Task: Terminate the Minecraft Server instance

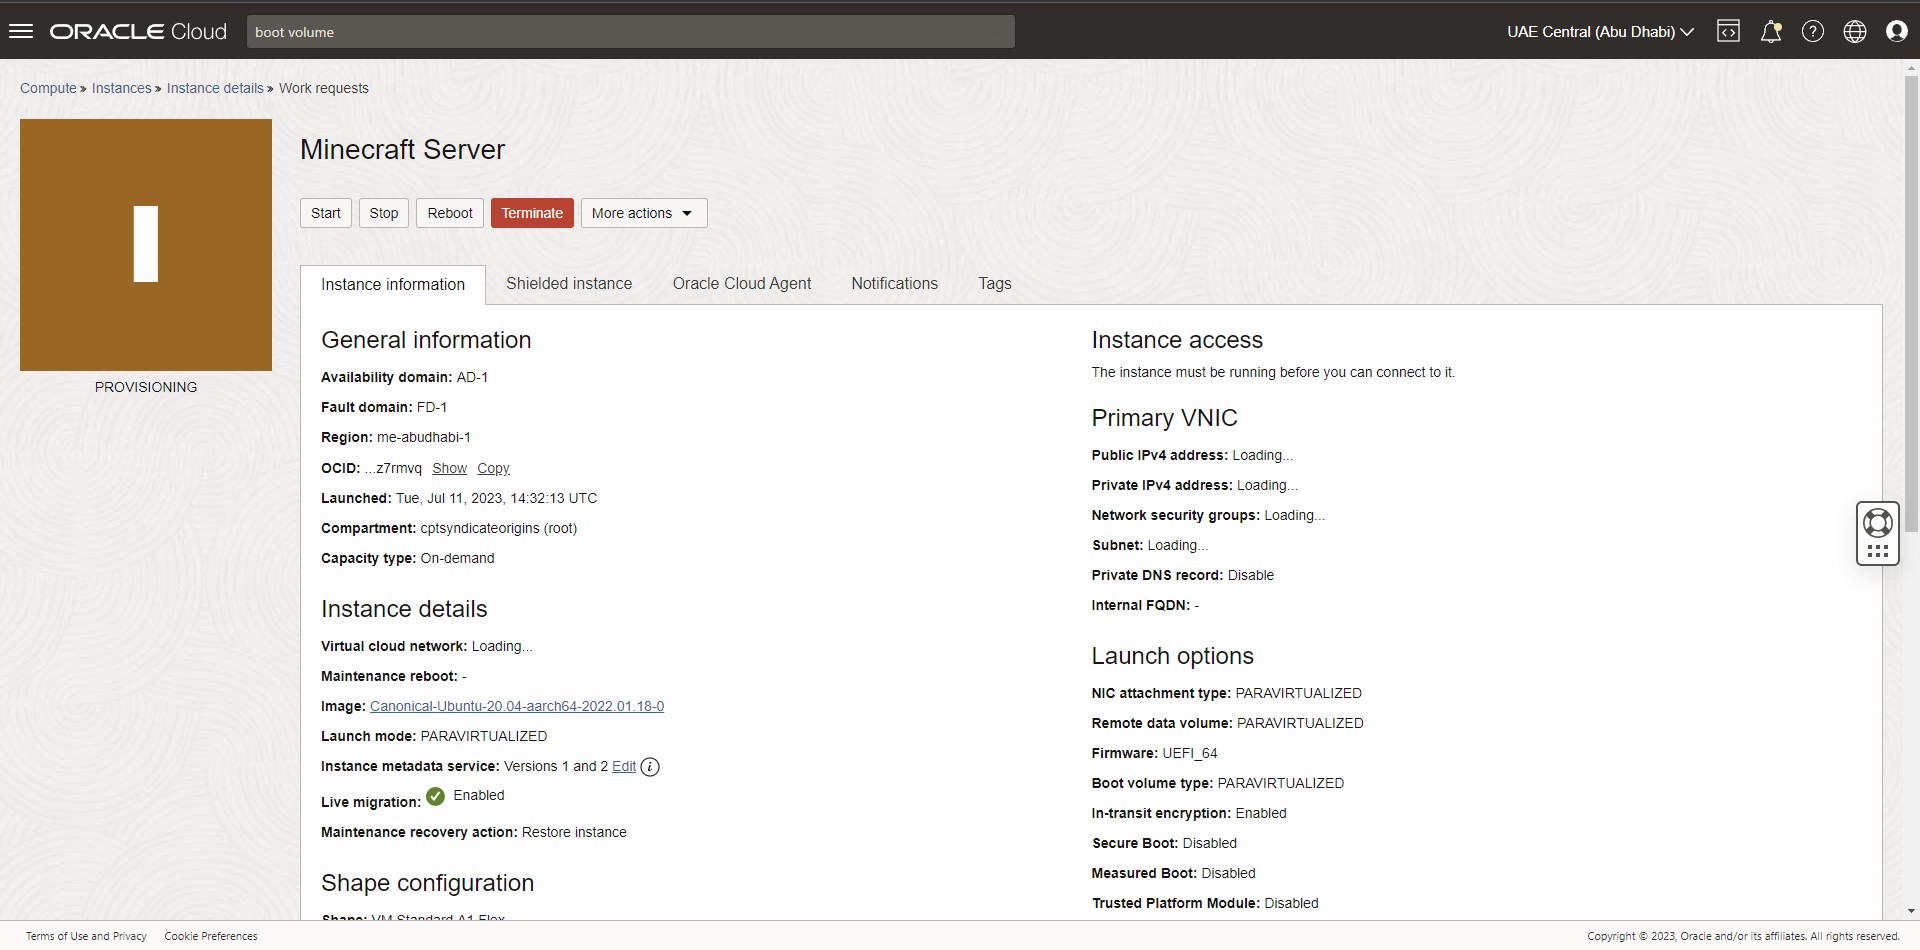Action: pyautogui.click(x=532, y=213)
